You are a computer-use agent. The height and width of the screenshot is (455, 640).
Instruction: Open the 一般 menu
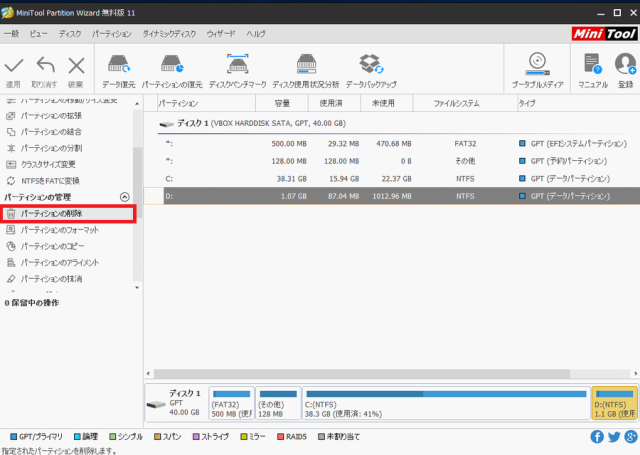(x=12, y=34)
